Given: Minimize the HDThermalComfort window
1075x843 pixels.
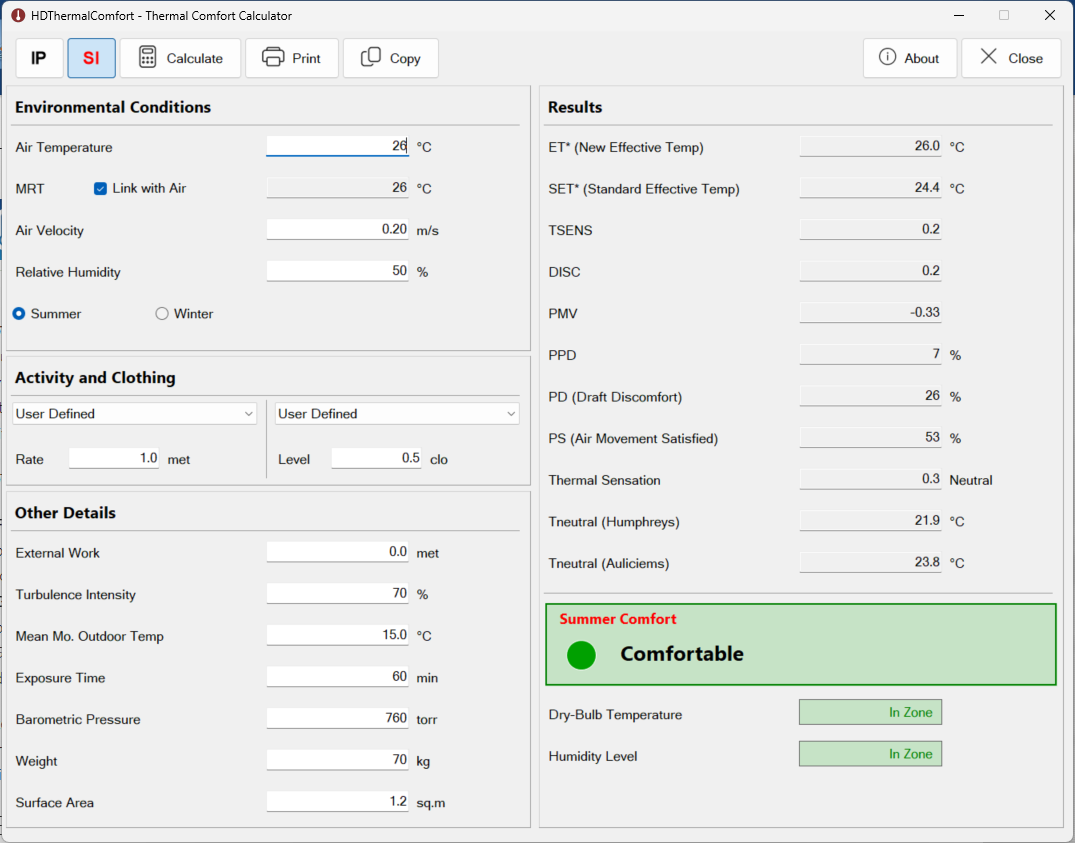Looking at the screenshot, I should (x=959, y=15).
